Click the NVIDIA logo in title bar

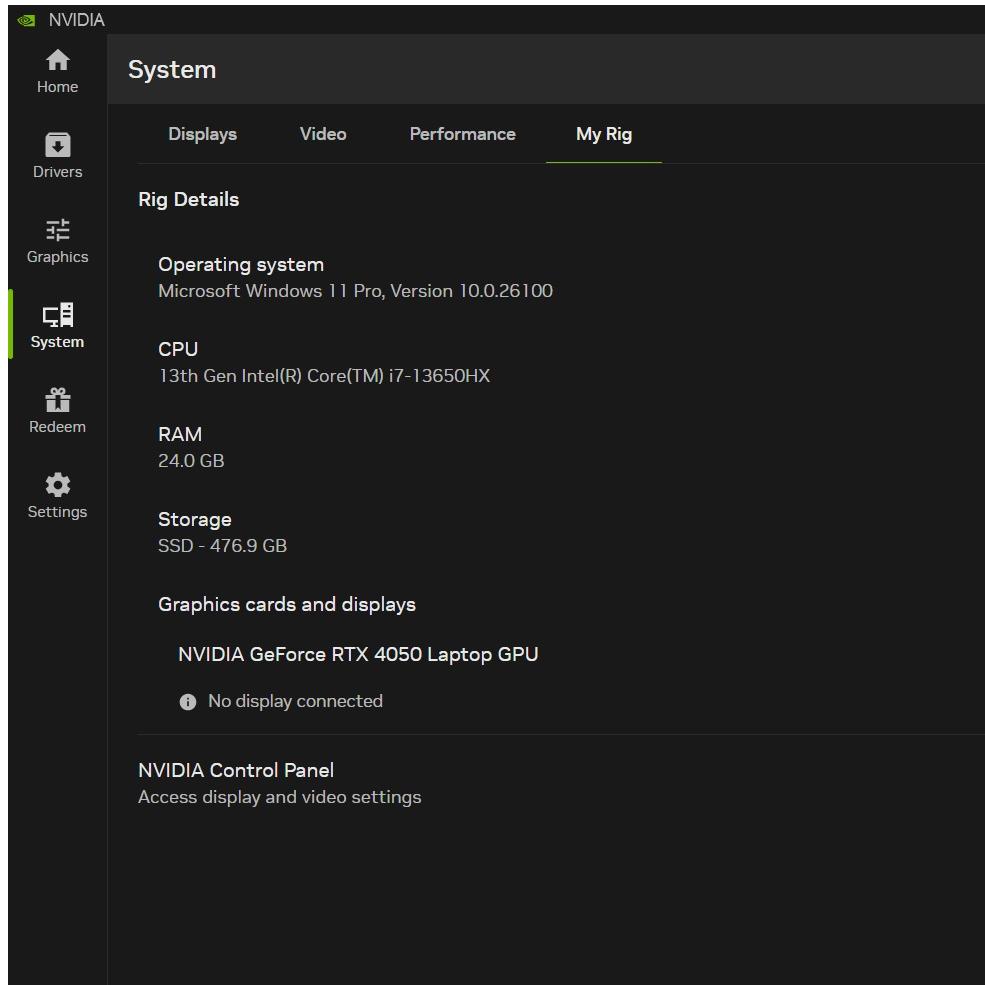click(x=26, y=20)
